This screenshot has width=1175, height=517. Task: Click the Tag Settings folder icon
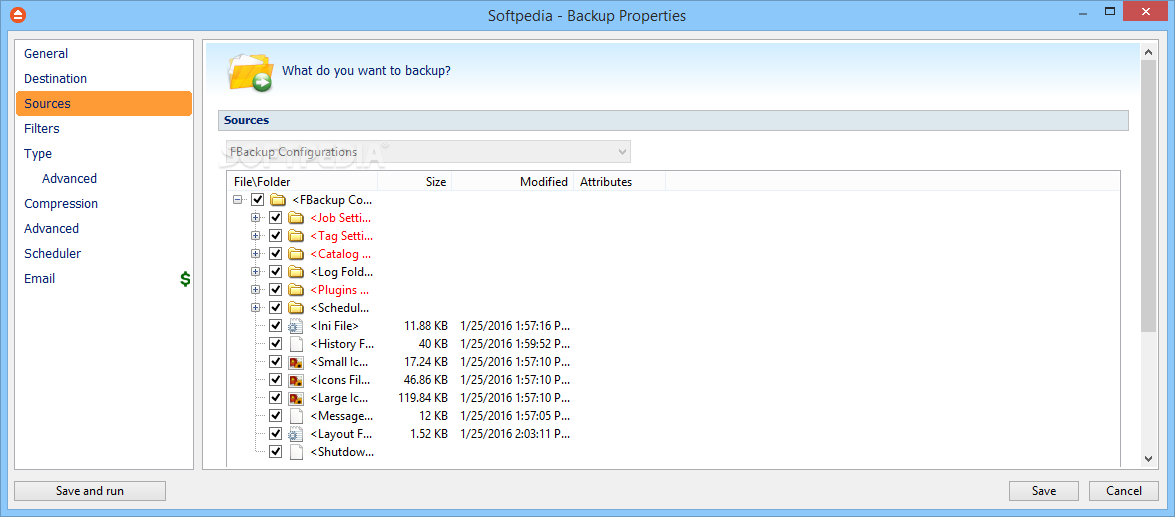point(296,236)
